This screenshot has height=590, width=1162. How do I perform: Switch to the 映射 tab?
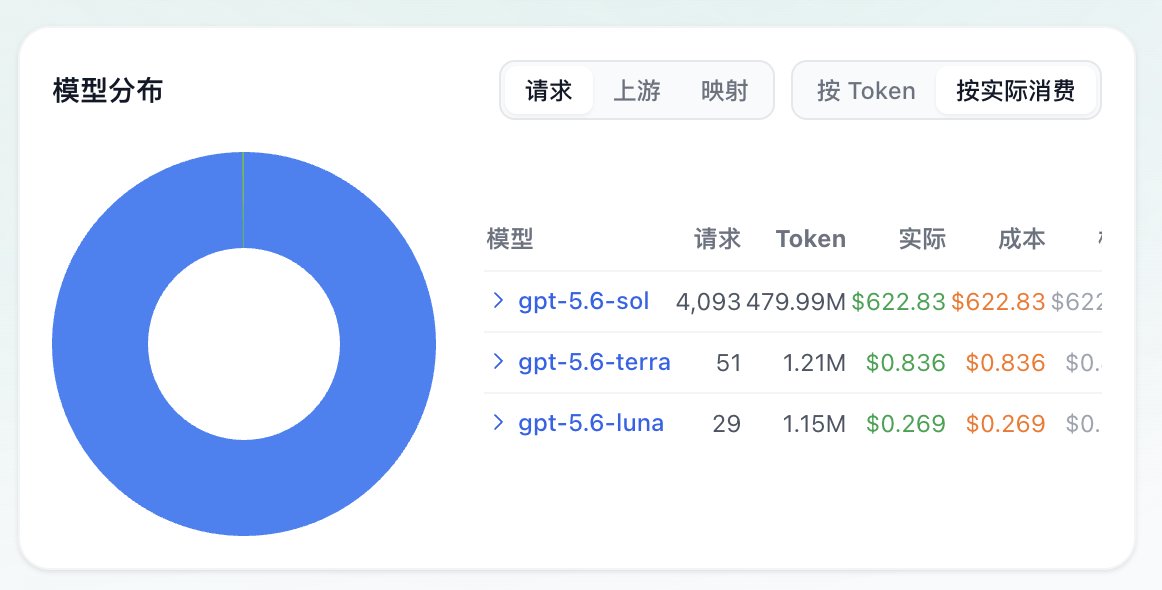coord(724,90)
